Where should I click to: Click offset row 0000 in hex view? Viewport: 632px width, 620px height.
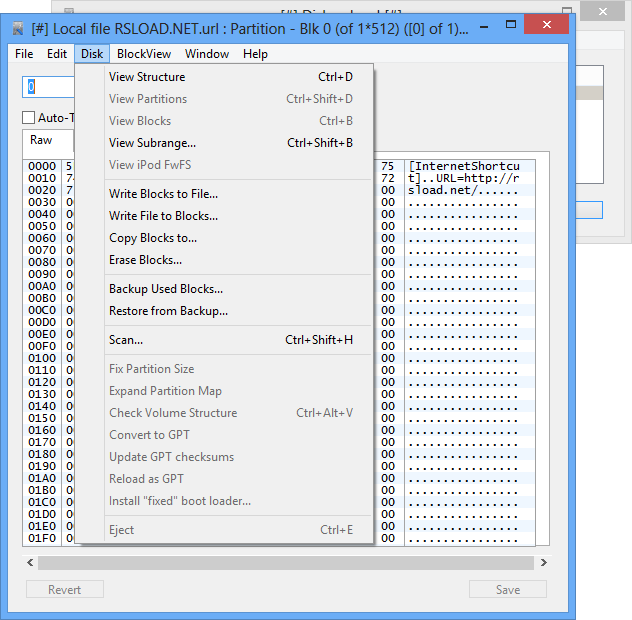pos(42,166)
